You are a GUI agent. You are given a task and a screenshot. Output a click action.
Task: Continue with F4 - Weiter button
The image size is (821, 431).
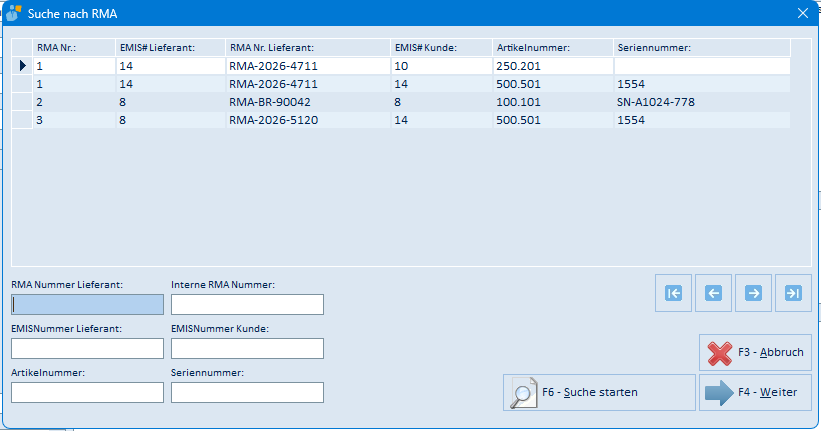point(755,392)
